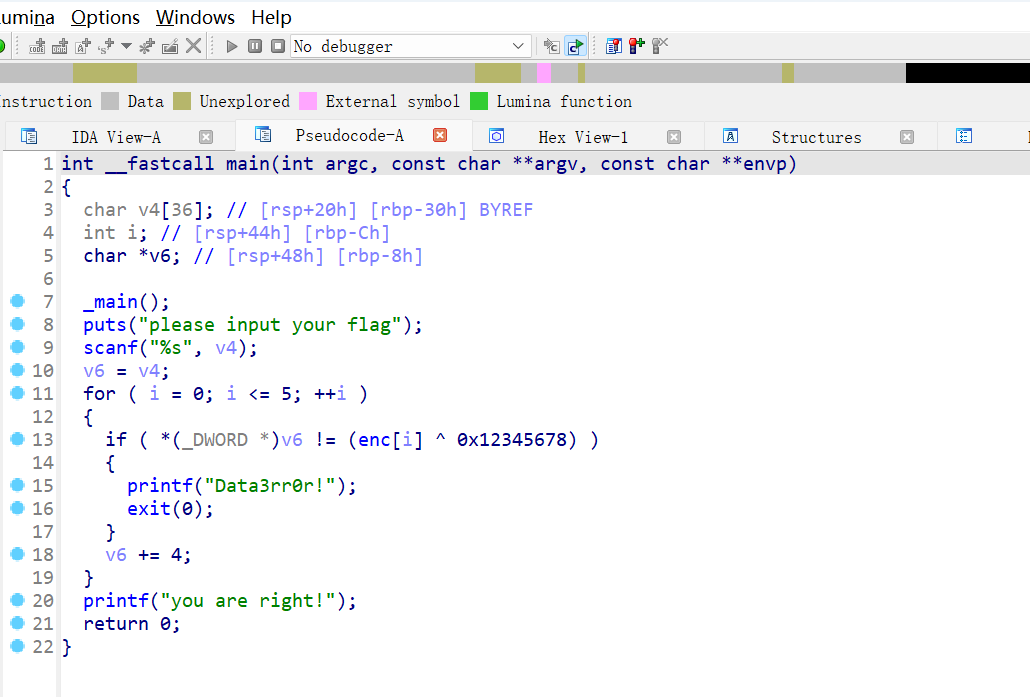The height and width of the screenshot is (697, 1030).
Task: Click the add breakpoint icon
Action: point(637,46)
